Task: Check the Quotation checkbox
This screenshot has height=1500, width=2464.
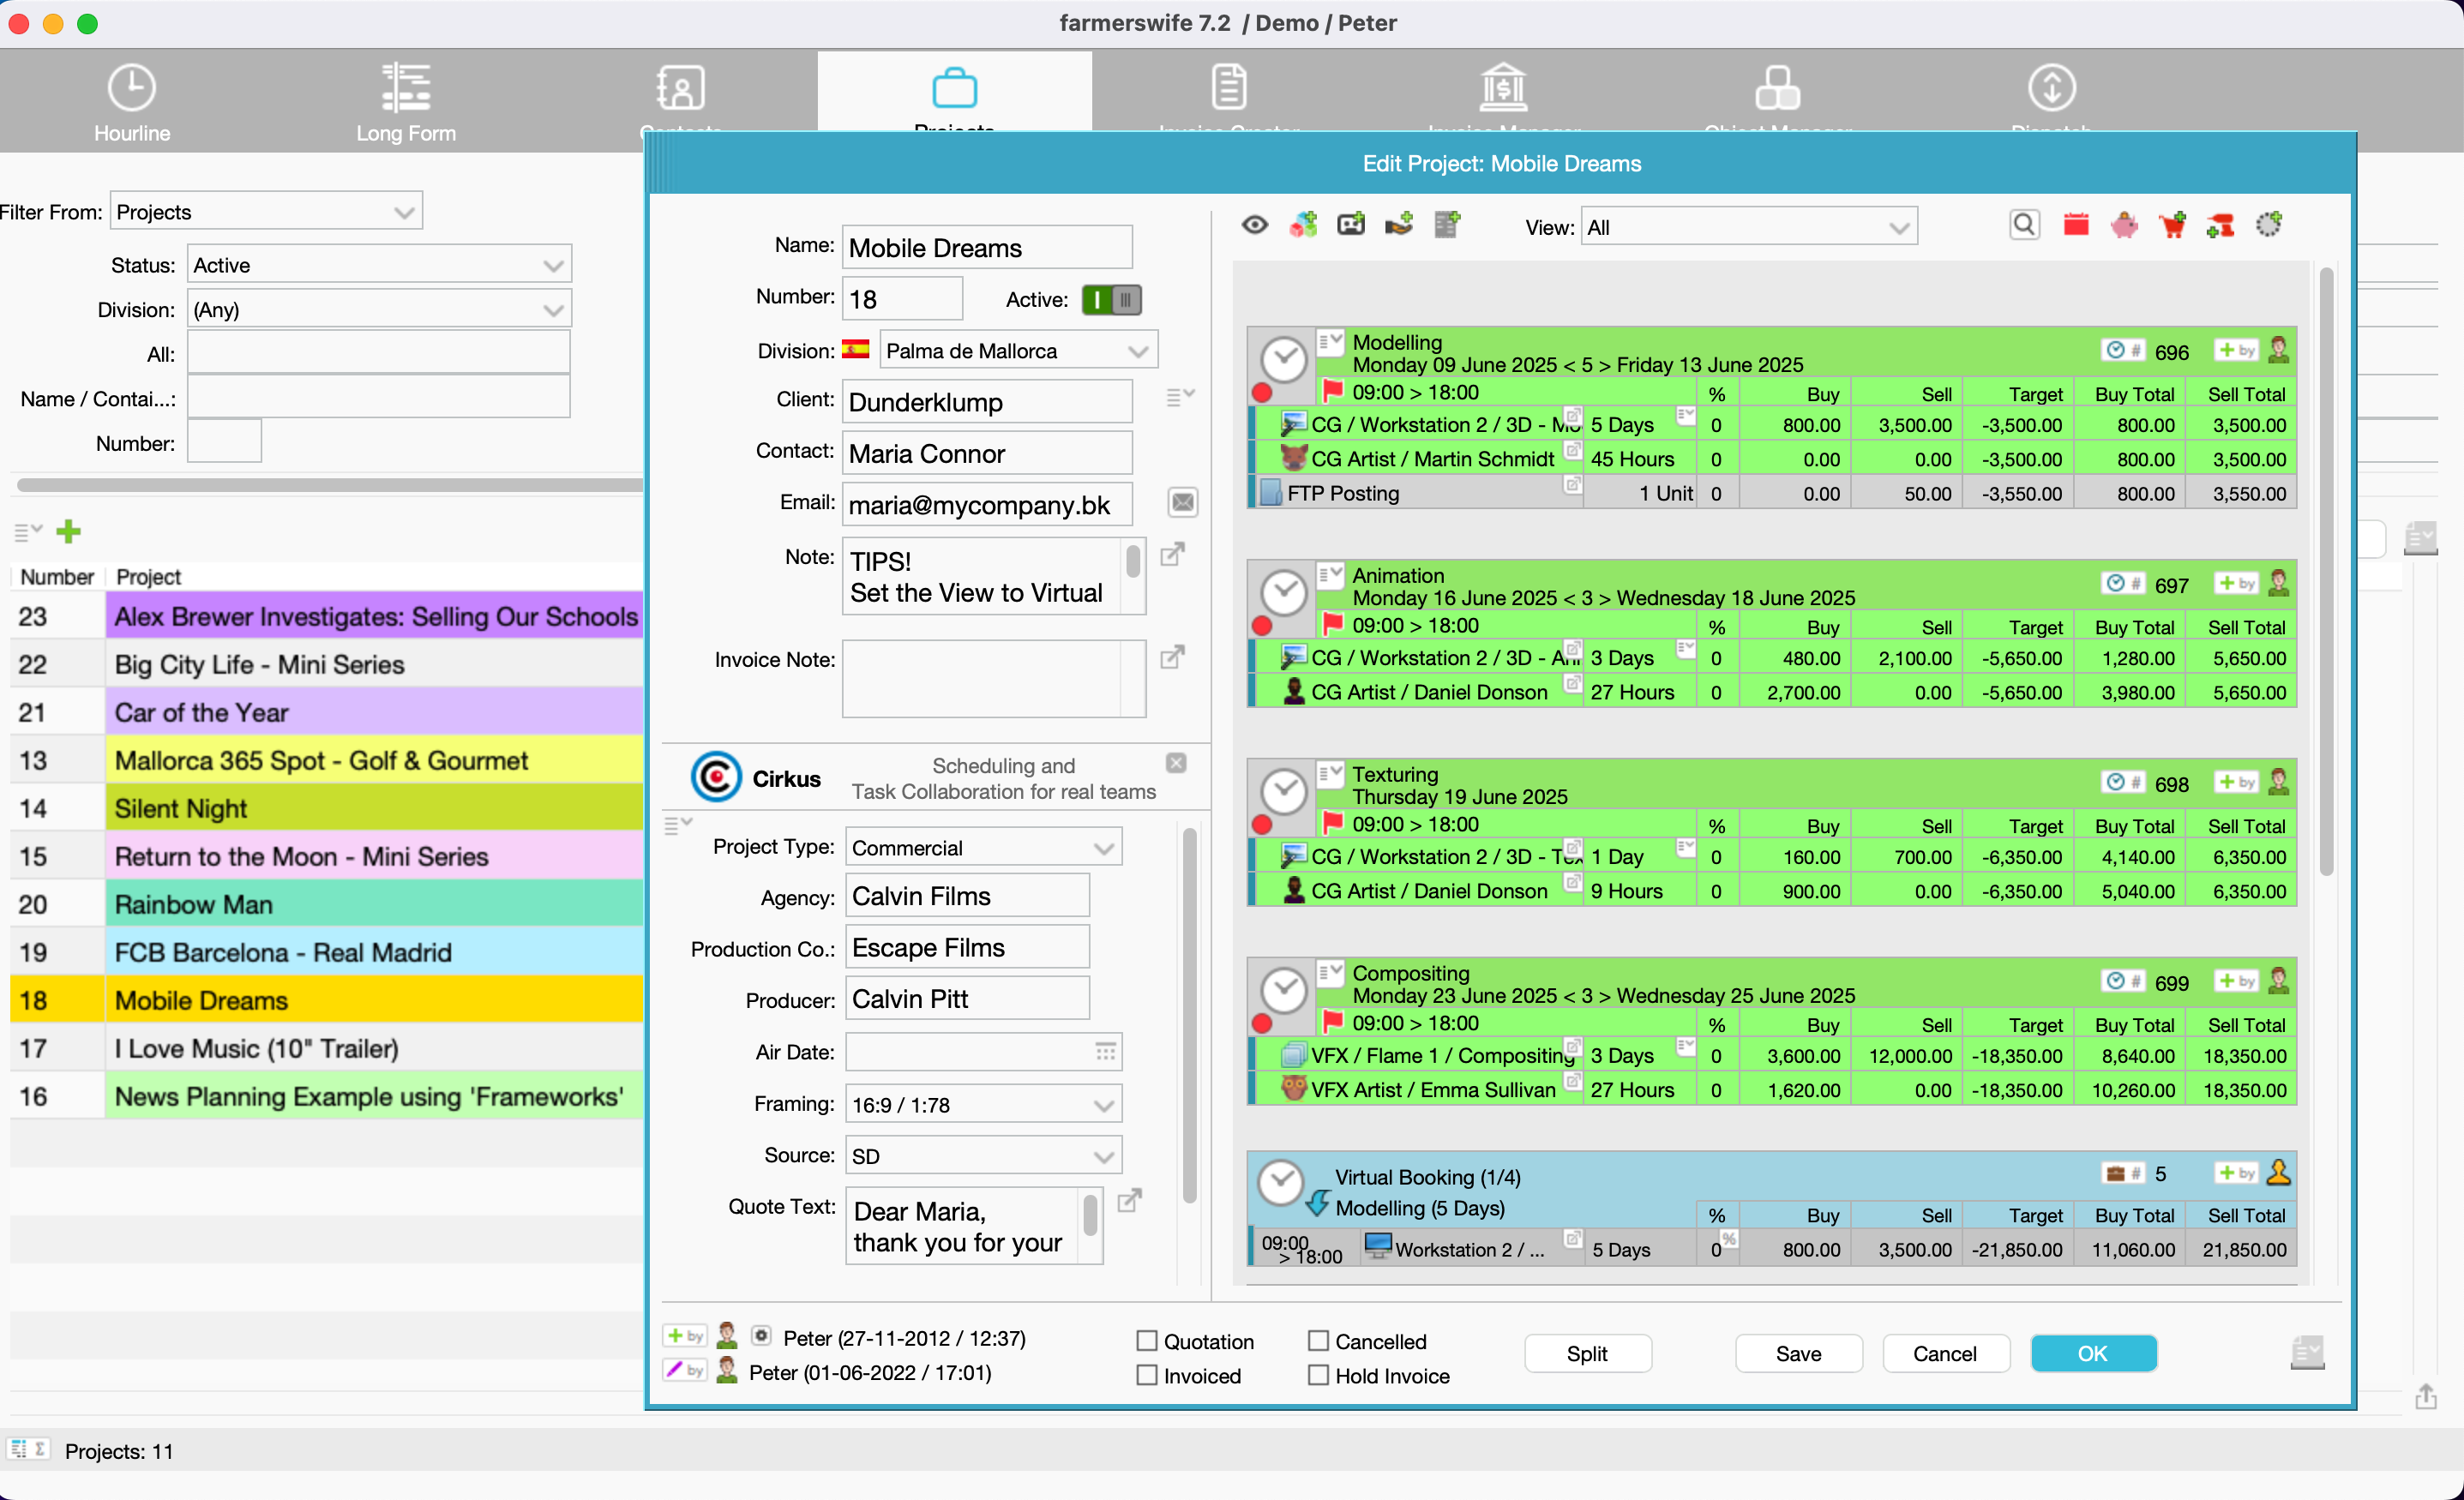Action: (x=1147, y=1341)
